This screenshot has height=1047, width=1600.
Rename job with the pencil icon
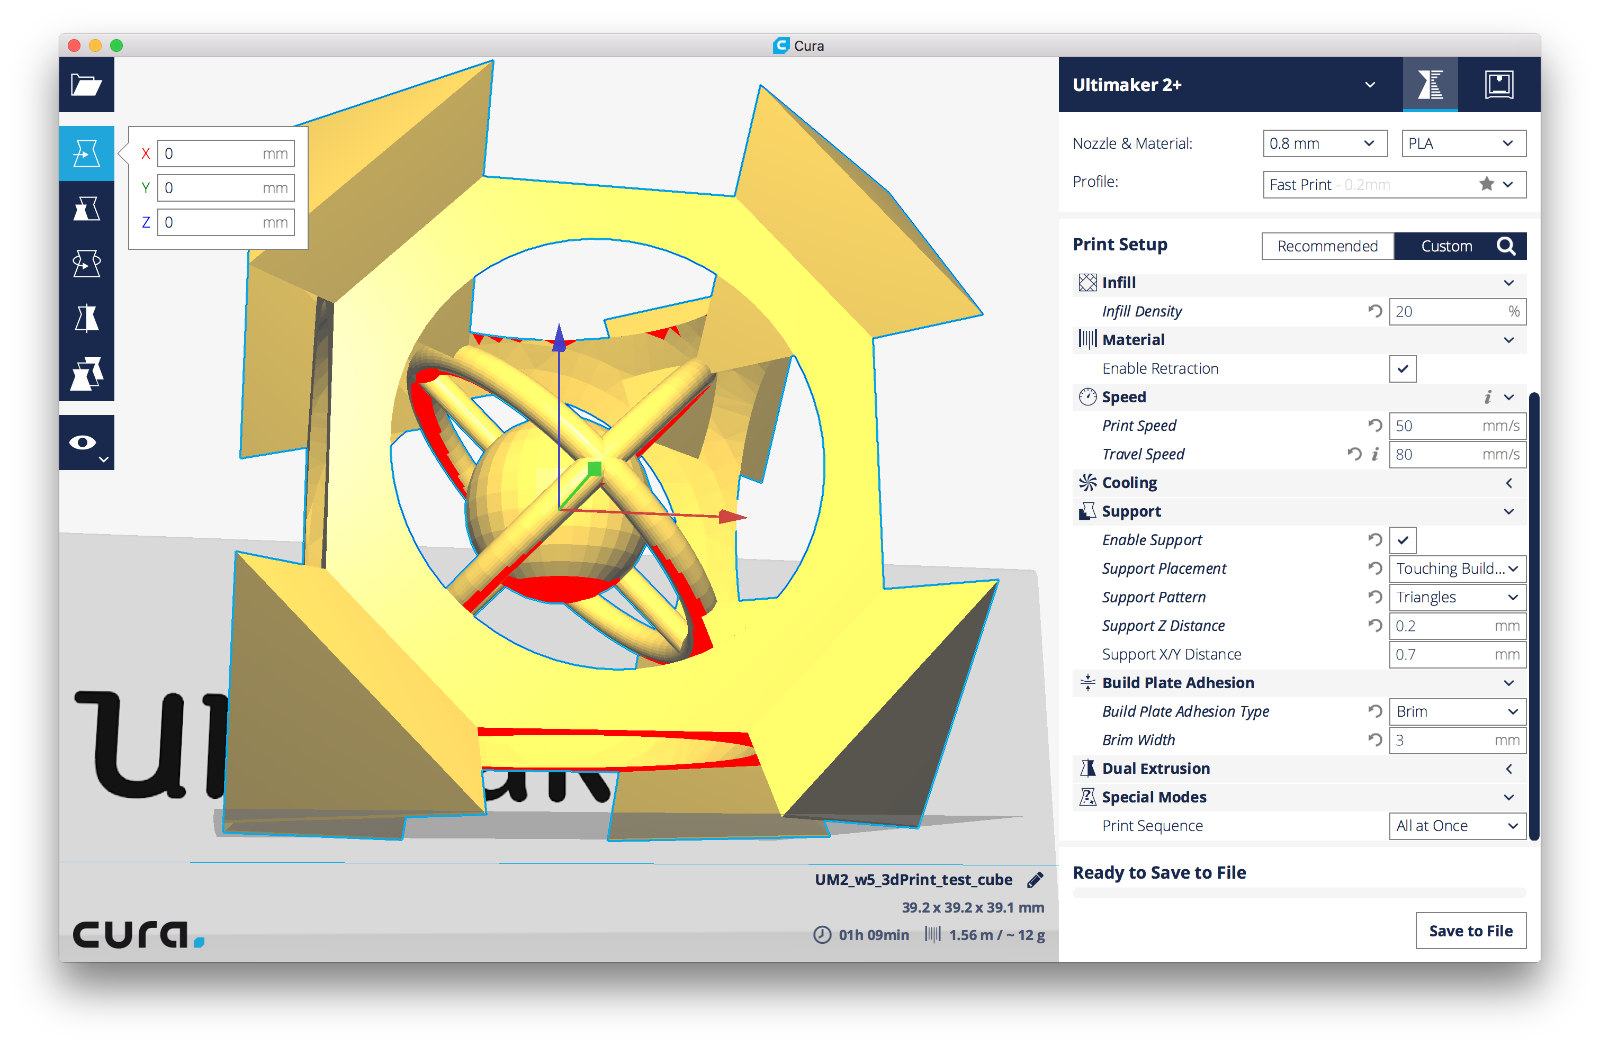pos(1035,880)
